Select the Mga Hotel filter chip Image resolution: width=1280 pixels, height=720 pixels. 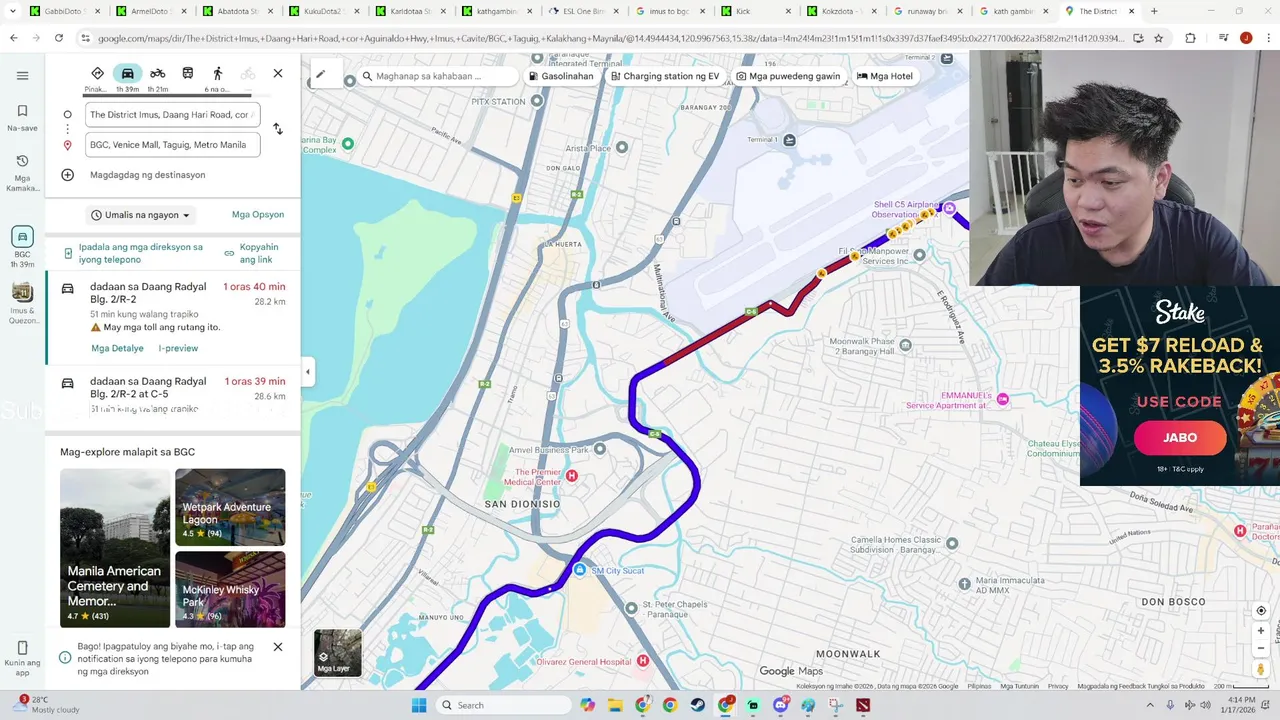click(x=885, y=76)
